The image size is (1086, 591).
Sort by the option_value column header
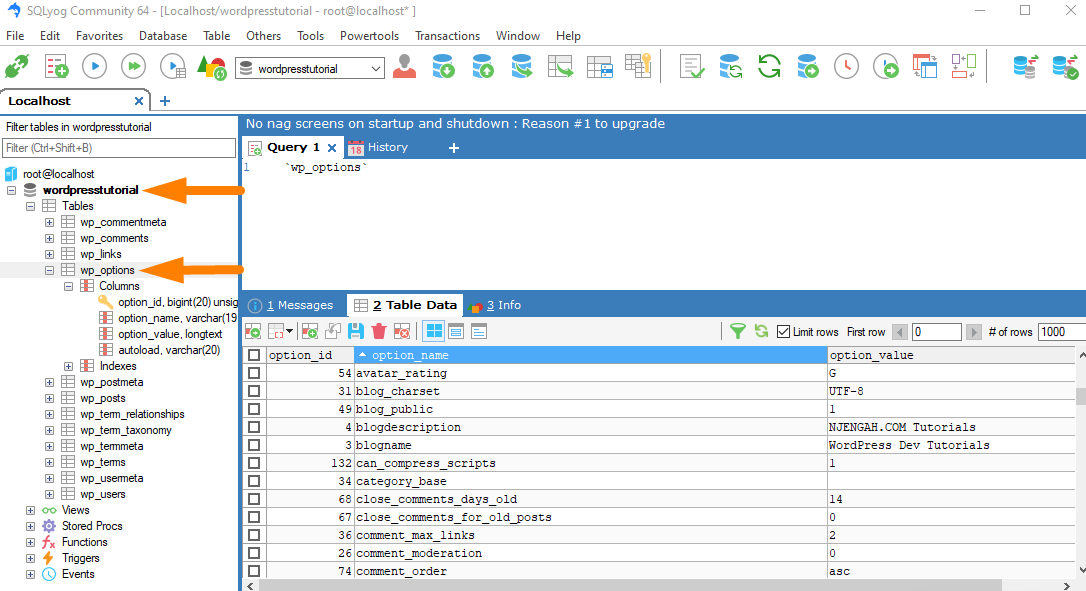tap(952, 355)
